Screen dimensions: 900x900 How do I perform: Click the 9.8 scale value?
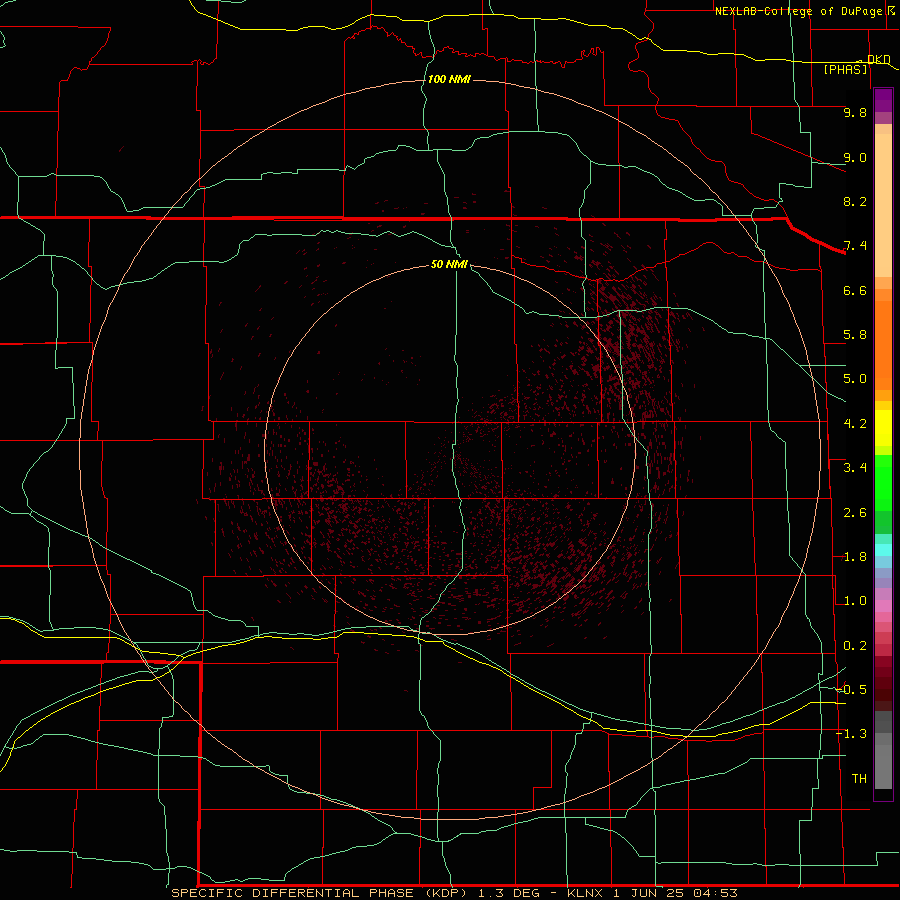tap(855, 112)
